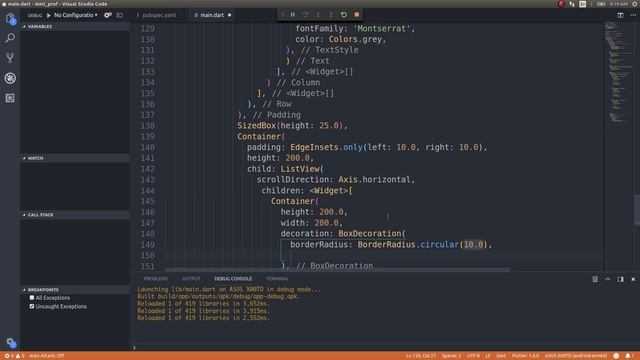Open the network indicator in the top bar

point(572,4)
